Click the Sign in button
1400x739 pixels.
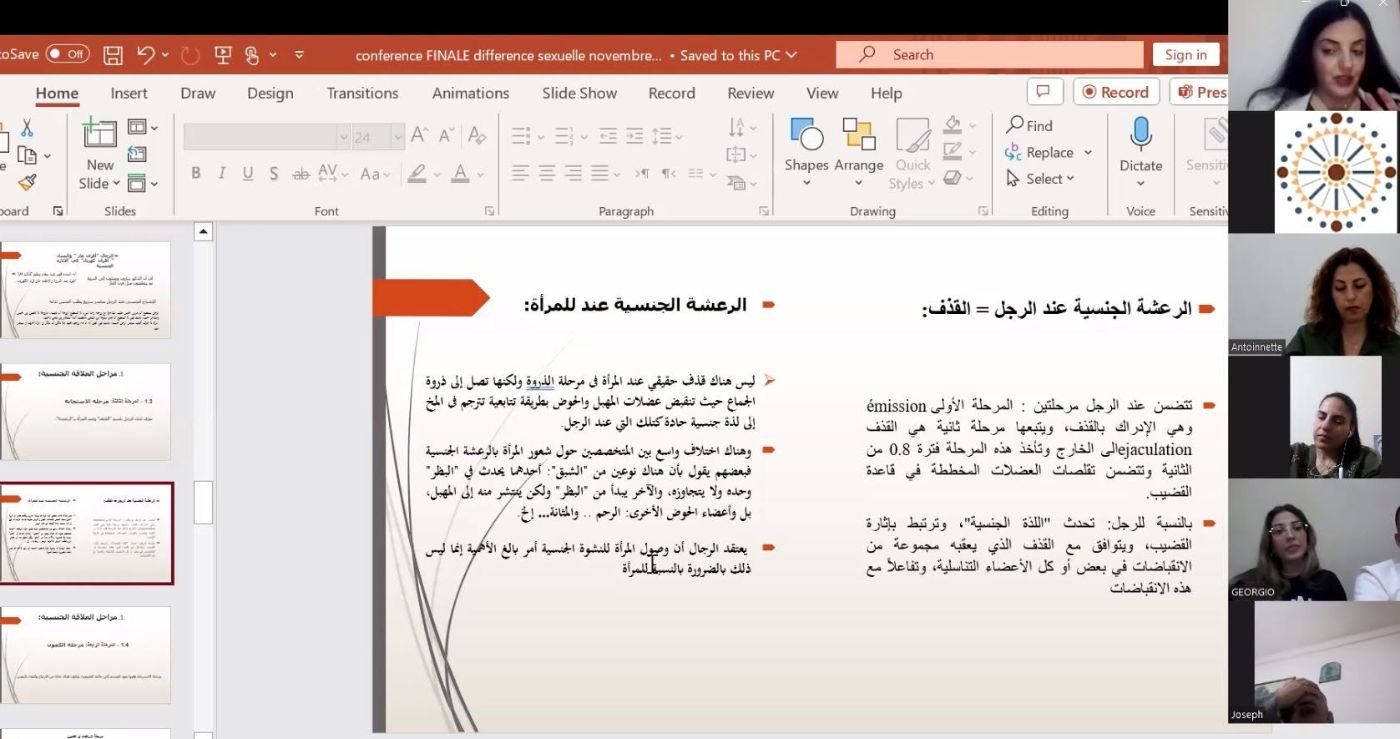(1186, 55)
